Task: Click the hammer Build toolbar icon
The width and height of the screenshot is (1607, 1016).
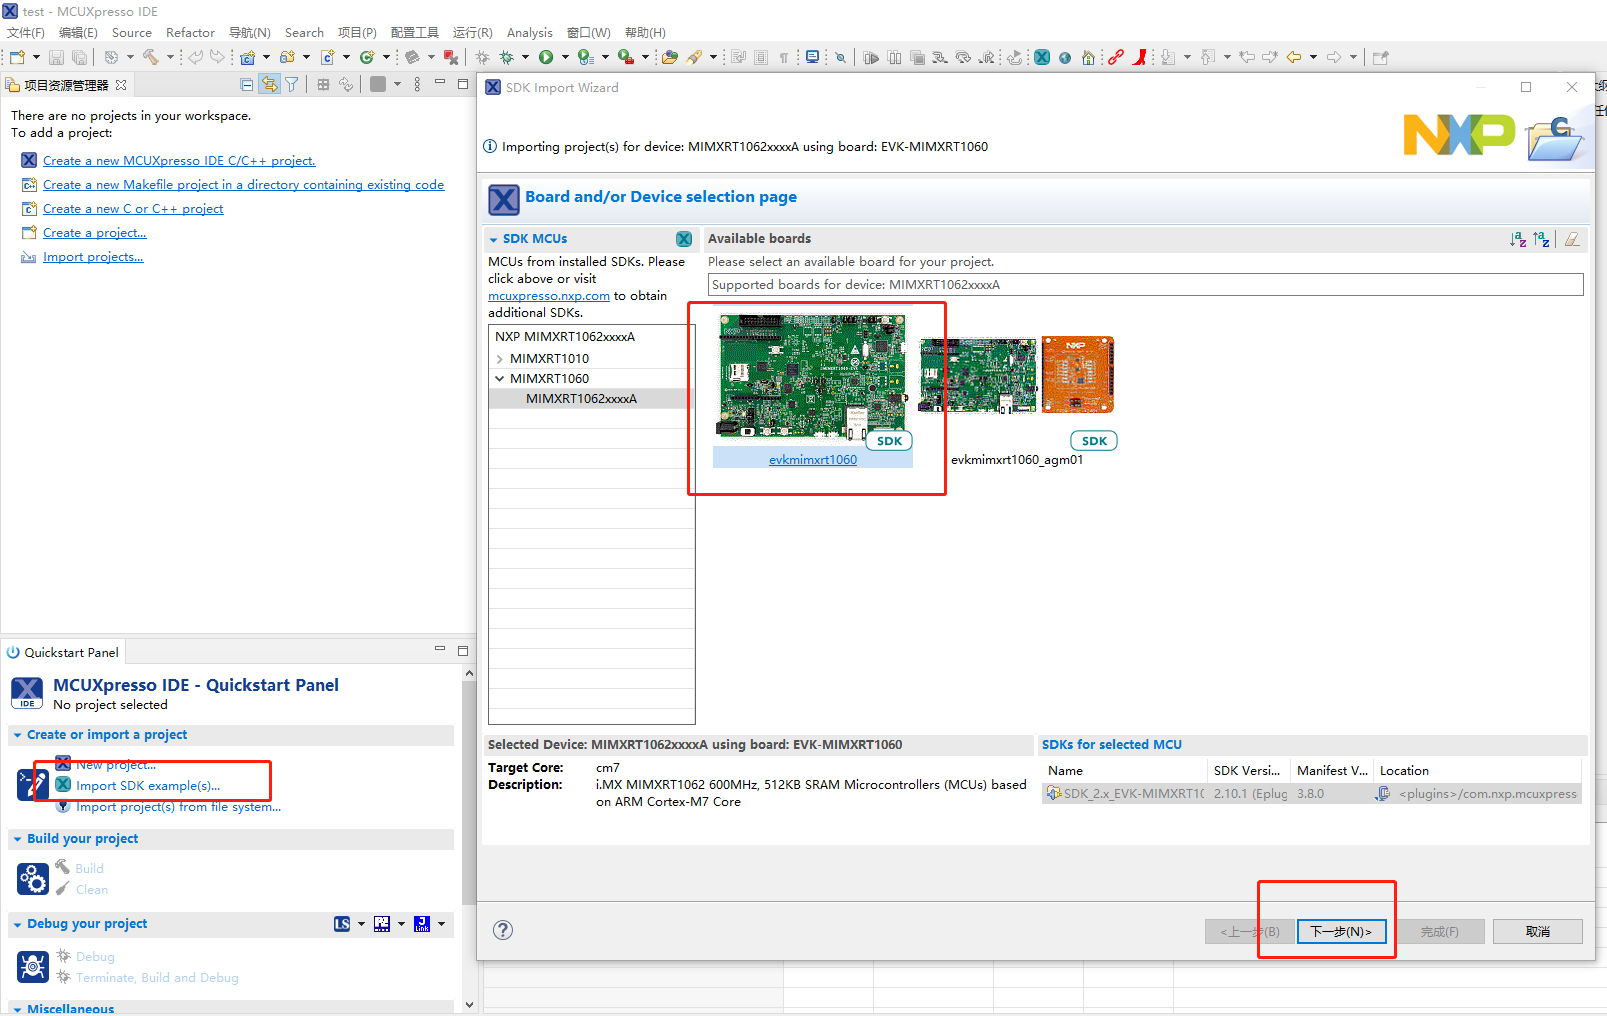Action: pyautogui.click(x=151, y=57)
